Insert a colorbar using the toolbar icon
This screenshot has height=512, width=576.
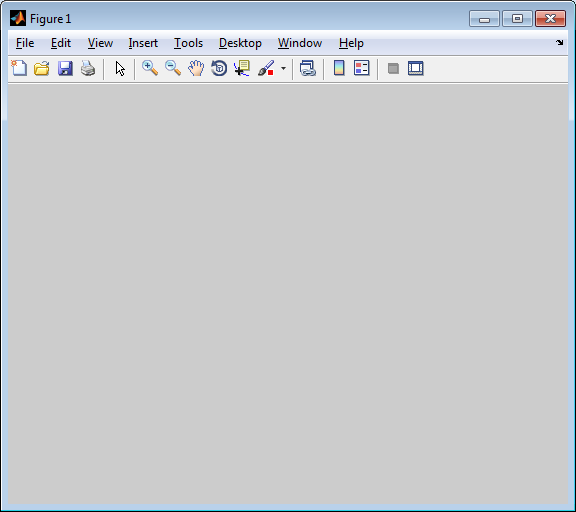coord(339,68)
